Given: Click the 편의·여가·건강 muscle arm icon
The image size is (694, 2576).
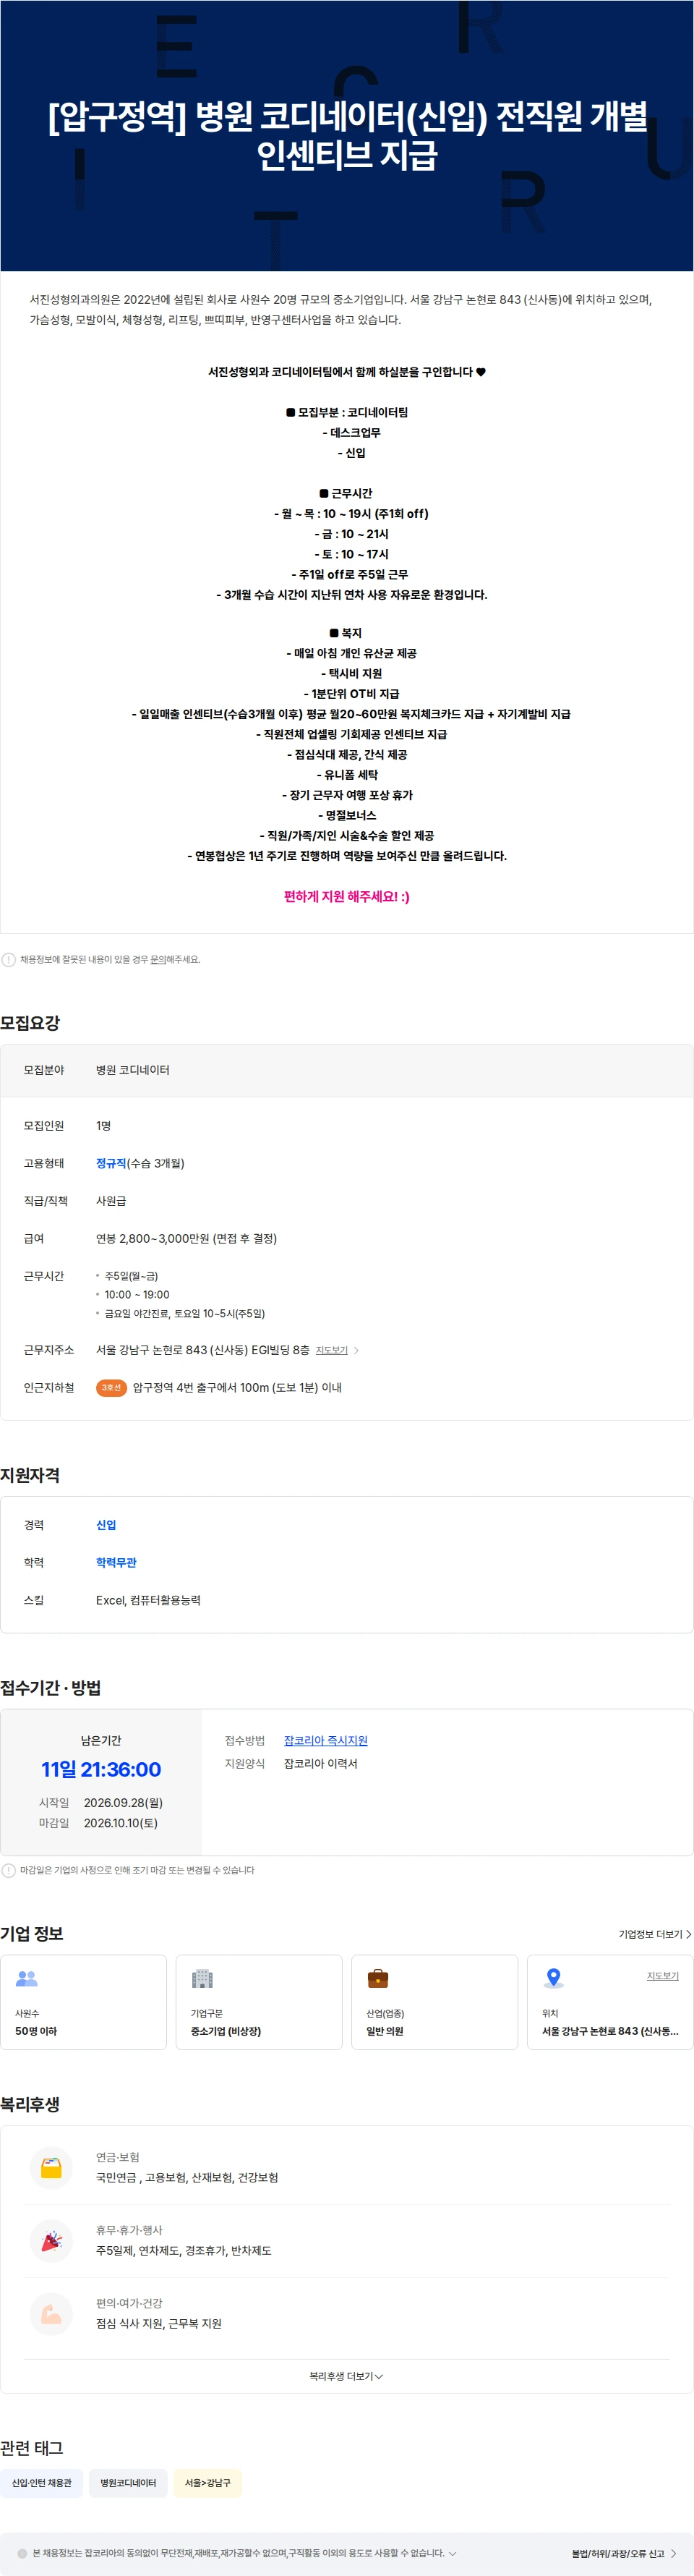Looking at the screenshot, I should click(x=51, y=2314).
